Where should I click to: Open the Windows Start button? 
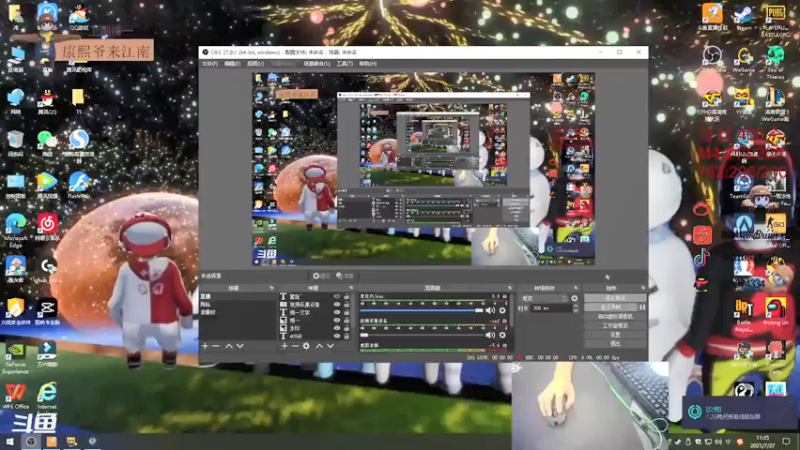click(x=10, y=442)
